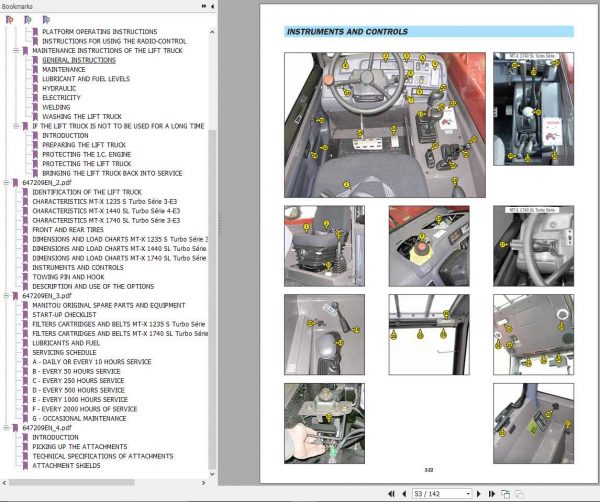600x502 pixels.
Task: Select CHARACTERISTICS MT-X 1440 SL Turbo bookmark
Action: click(106, 211)
